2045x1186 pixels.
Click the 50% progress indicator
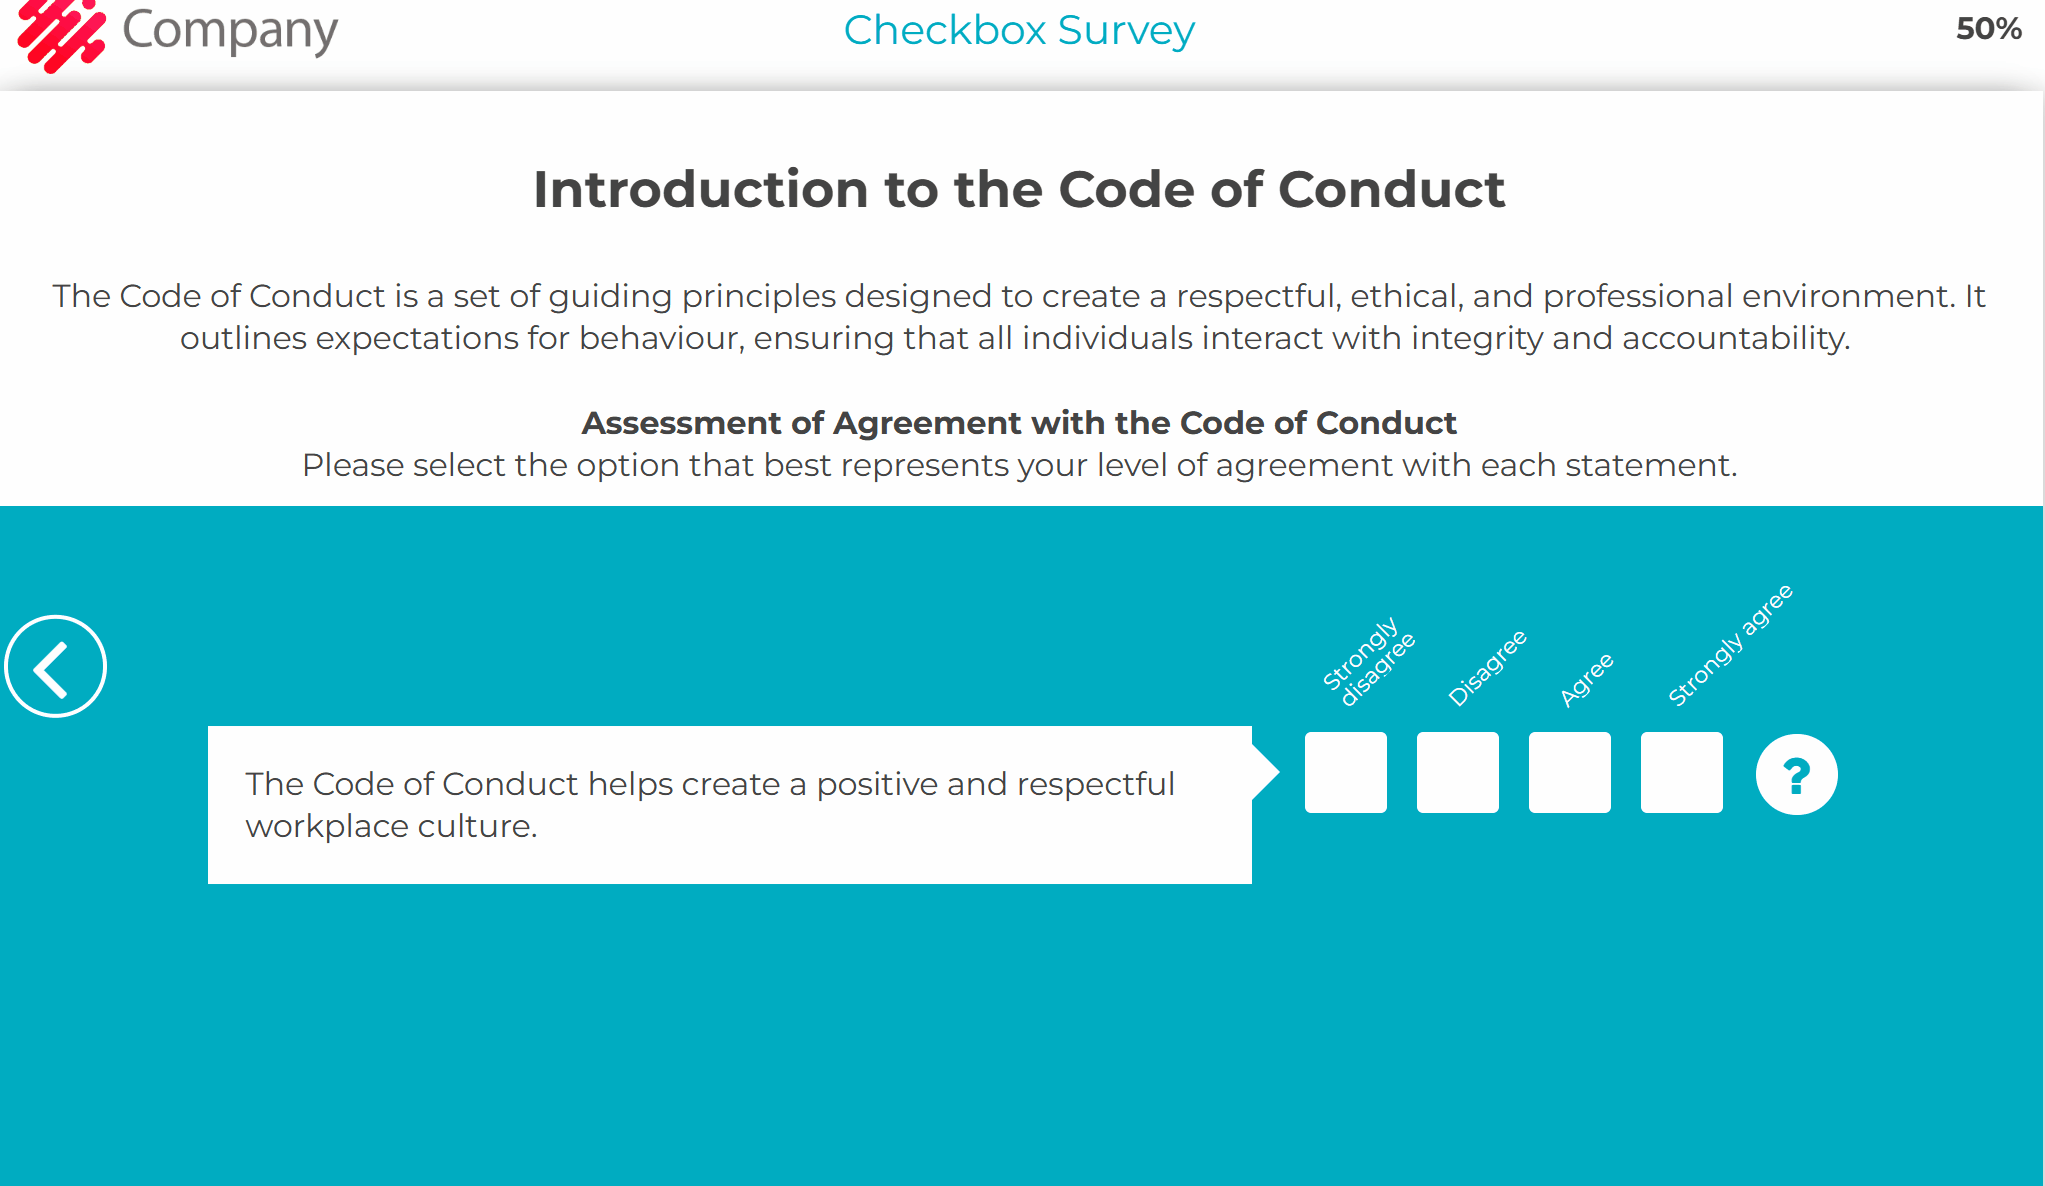pyautogui.click(x=1988, y=29)
